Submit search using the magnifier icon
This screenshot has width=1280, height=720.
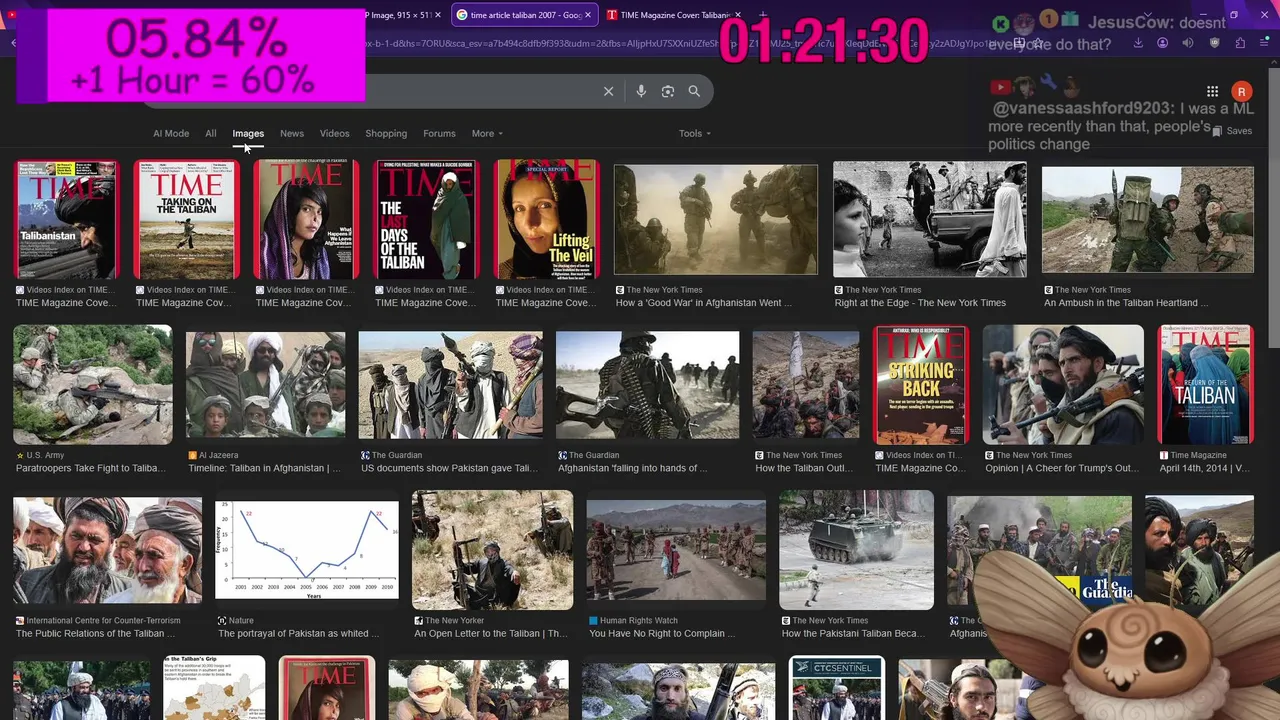(694, 91)
